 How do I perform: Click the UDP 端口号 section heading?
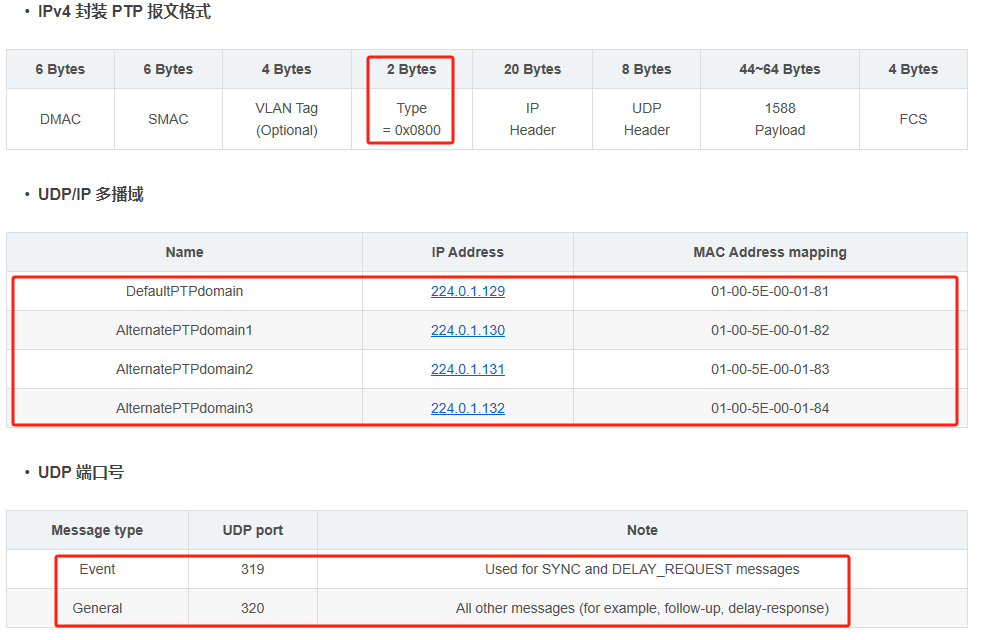(x=81, y=472)
